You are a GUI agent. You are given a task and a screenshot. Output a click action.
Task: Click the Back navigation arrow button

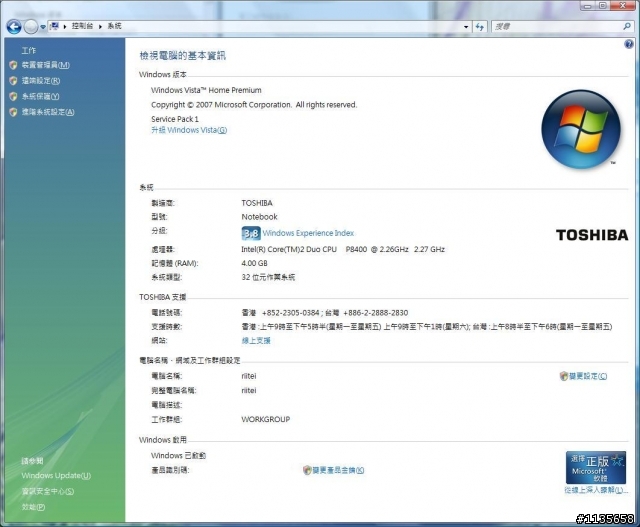click(14, 27)
